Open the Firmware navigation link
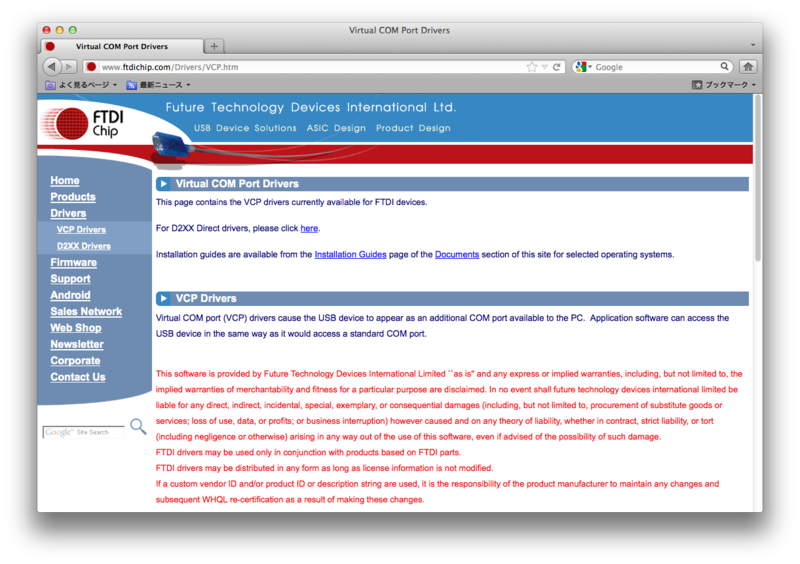The height and width of the screenshot is (564, 800). click(73, 262)
